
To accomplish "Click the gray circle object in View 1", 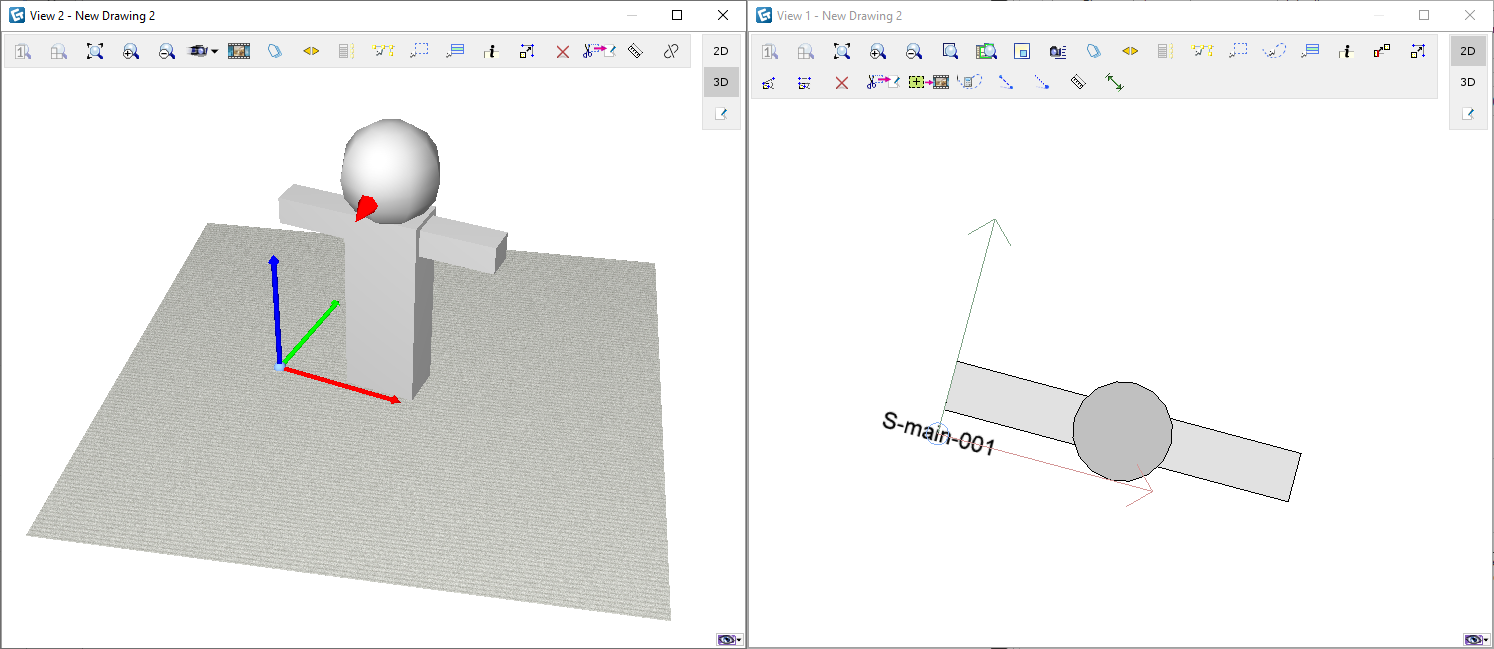I will tap(1123, 430).
